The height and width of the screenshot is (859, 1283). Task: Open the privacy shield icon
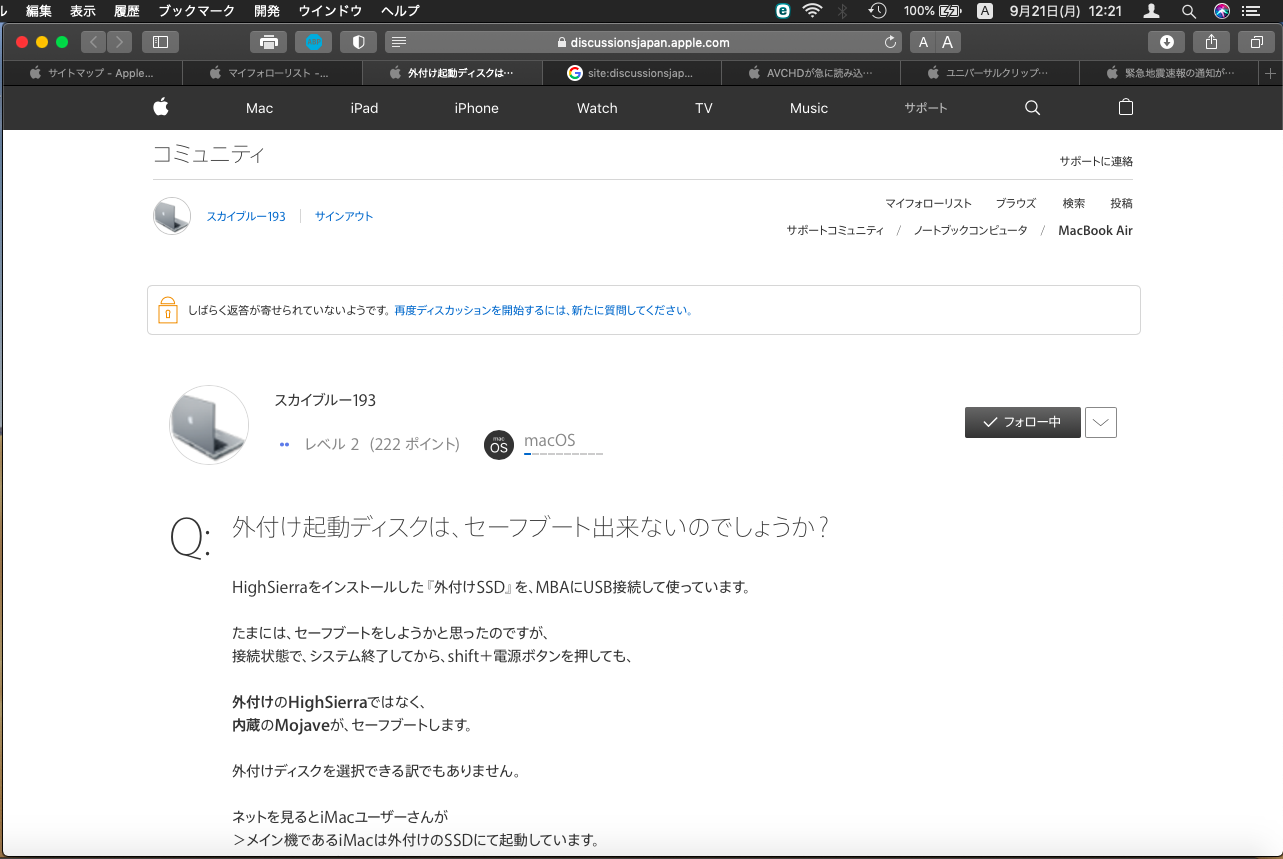point(358,42)
